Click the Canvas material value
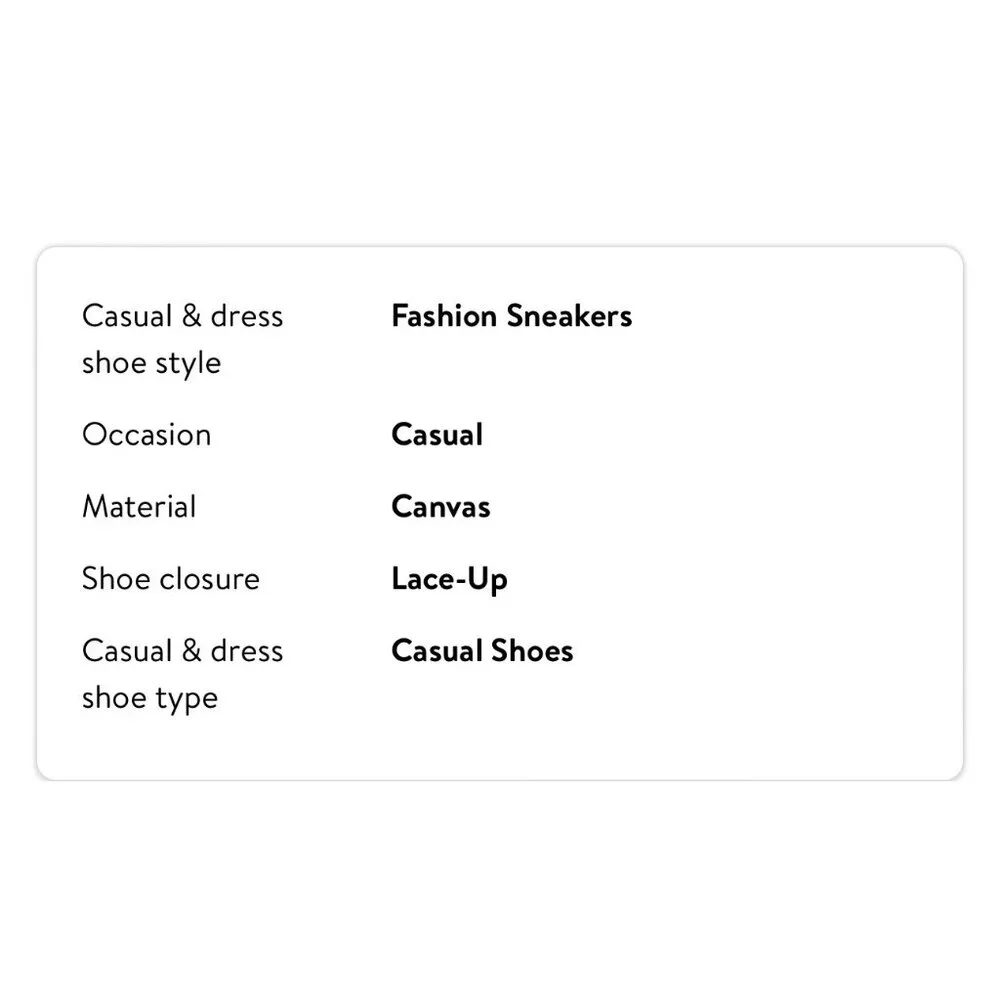The image size is (1000, 1000). (441, 506)
